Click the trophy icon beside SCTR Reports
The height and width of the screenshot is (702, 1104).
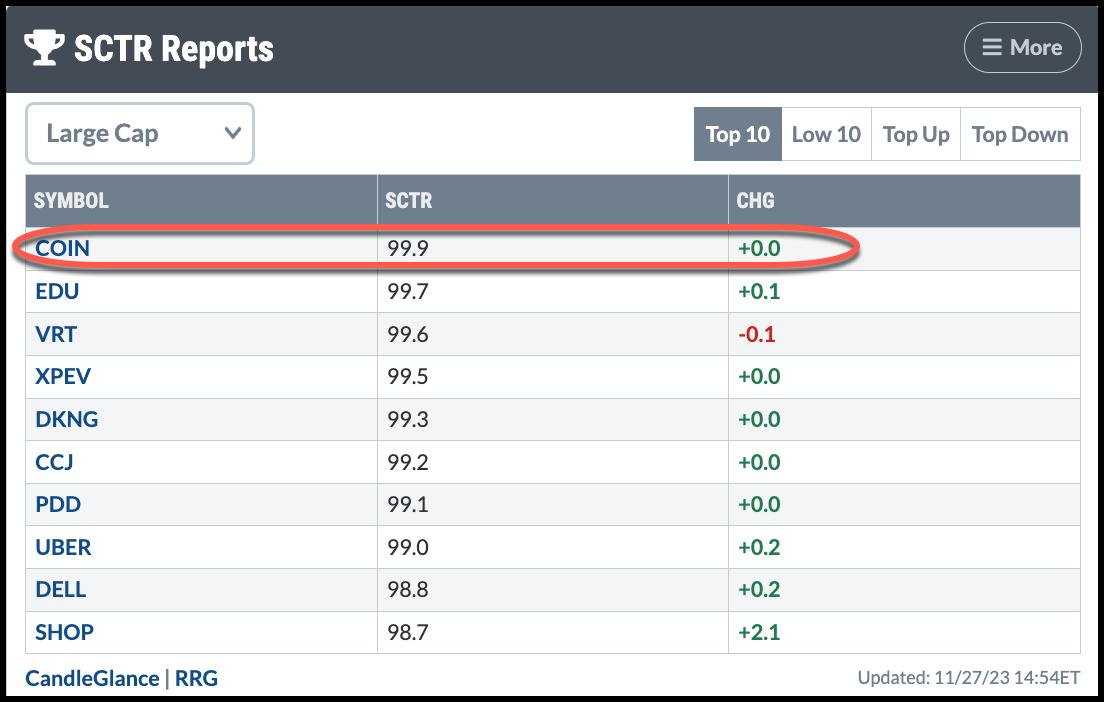click(43, 47)
